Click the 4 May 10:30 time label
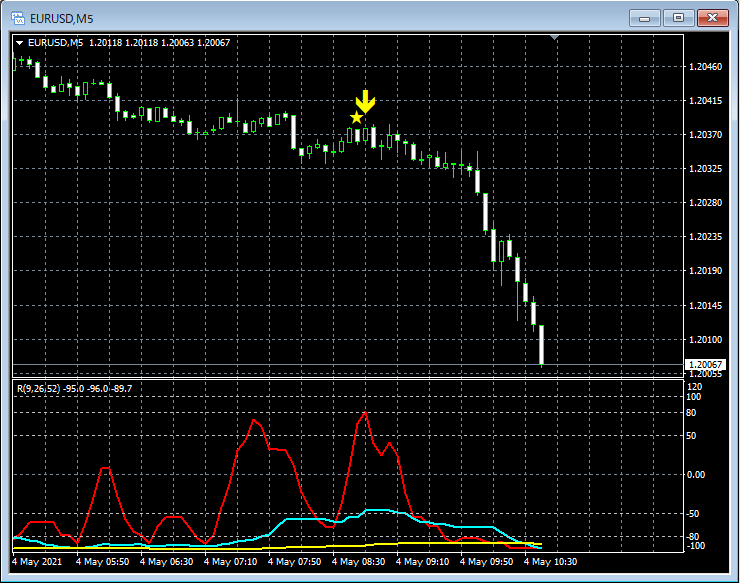The width and height of the screenshot is (741, 583). [551, 562]
